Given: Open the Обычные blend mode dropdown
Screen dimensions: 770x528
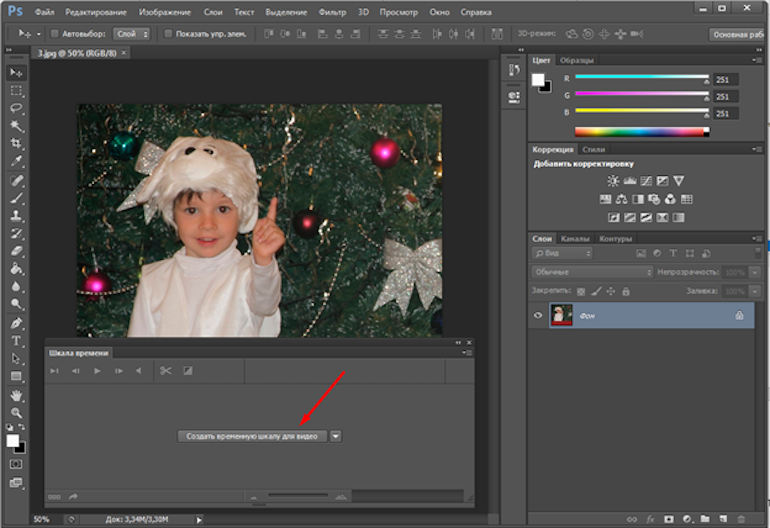Looking at the screenshot, I should 593,272.
